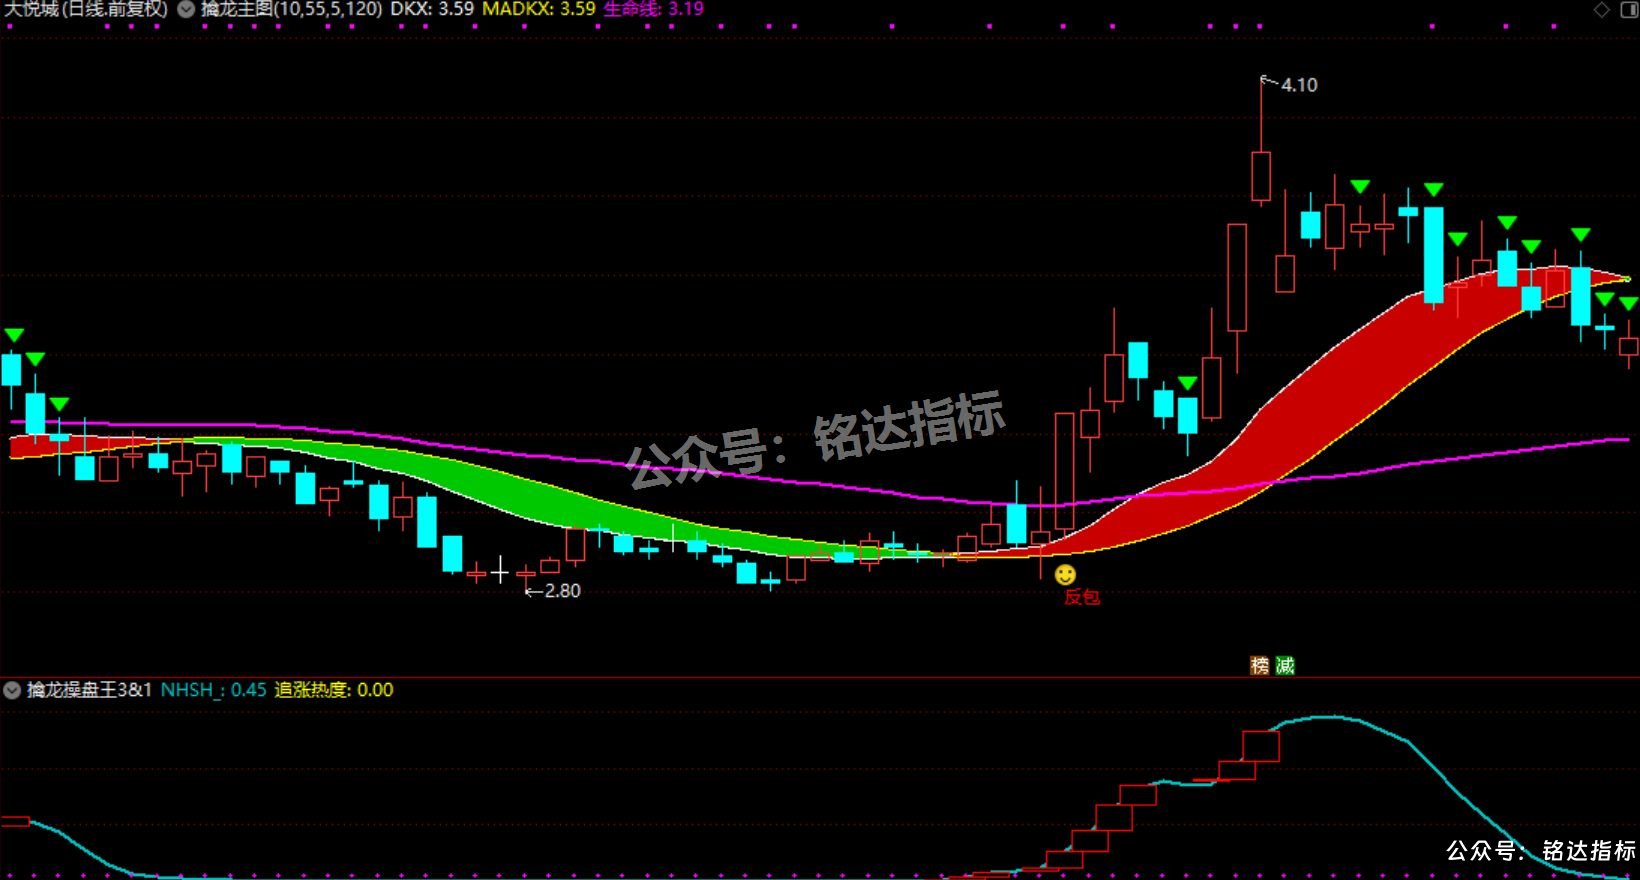1640x880 pixels.
Task: Click the 擒龙操盘王3&1 indicator name
Action: [x=89, y=690]
